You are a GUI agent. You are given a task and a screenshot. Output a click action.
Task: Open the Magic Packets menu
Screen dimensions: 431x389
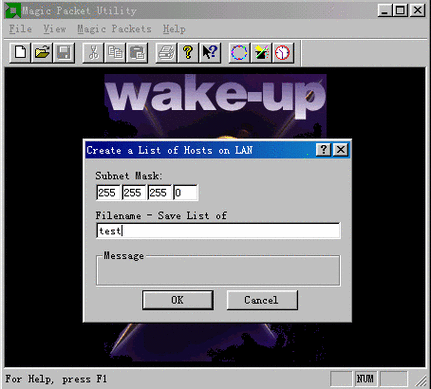114,29
